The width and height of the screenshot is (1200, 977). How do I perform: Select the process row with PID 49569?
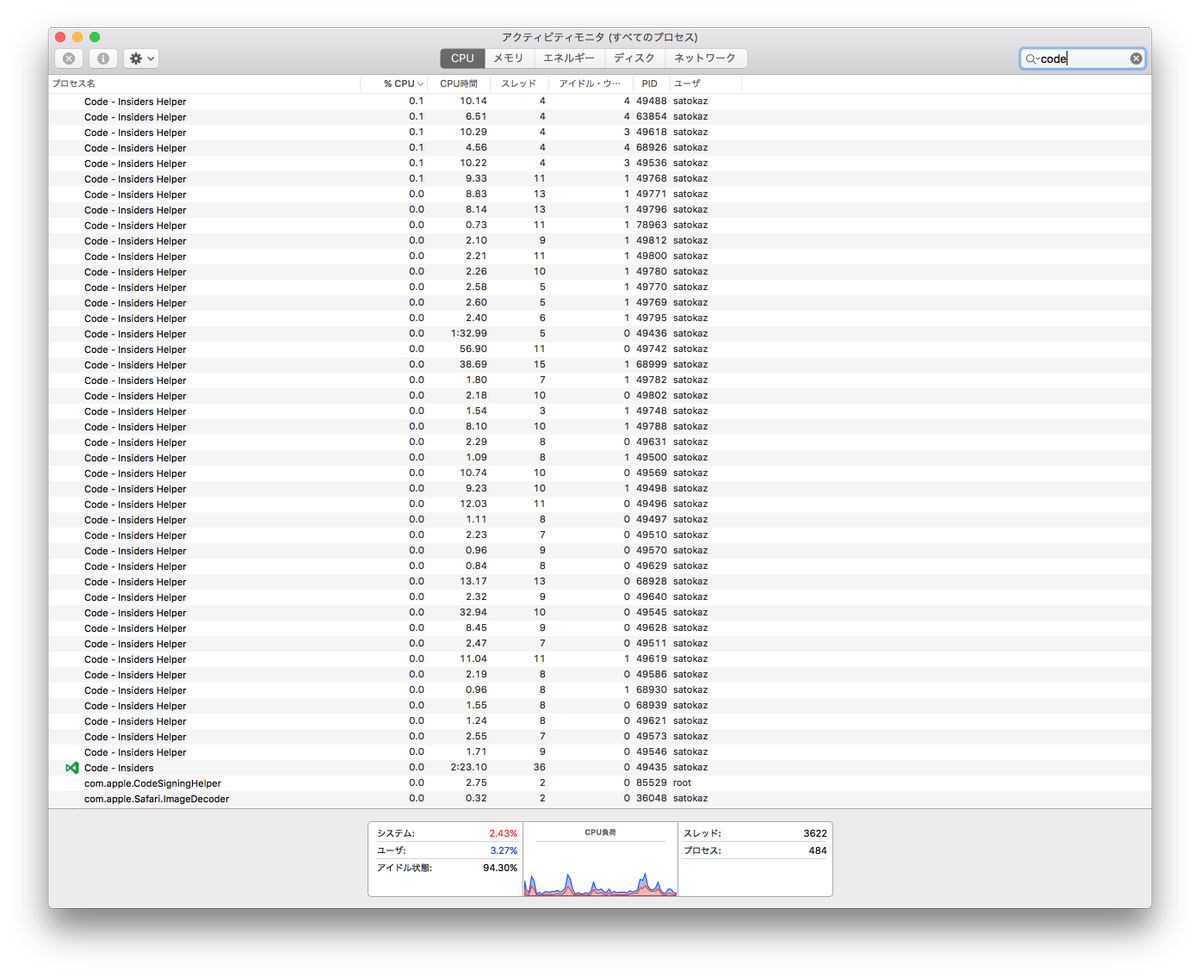tap(600, 473)
